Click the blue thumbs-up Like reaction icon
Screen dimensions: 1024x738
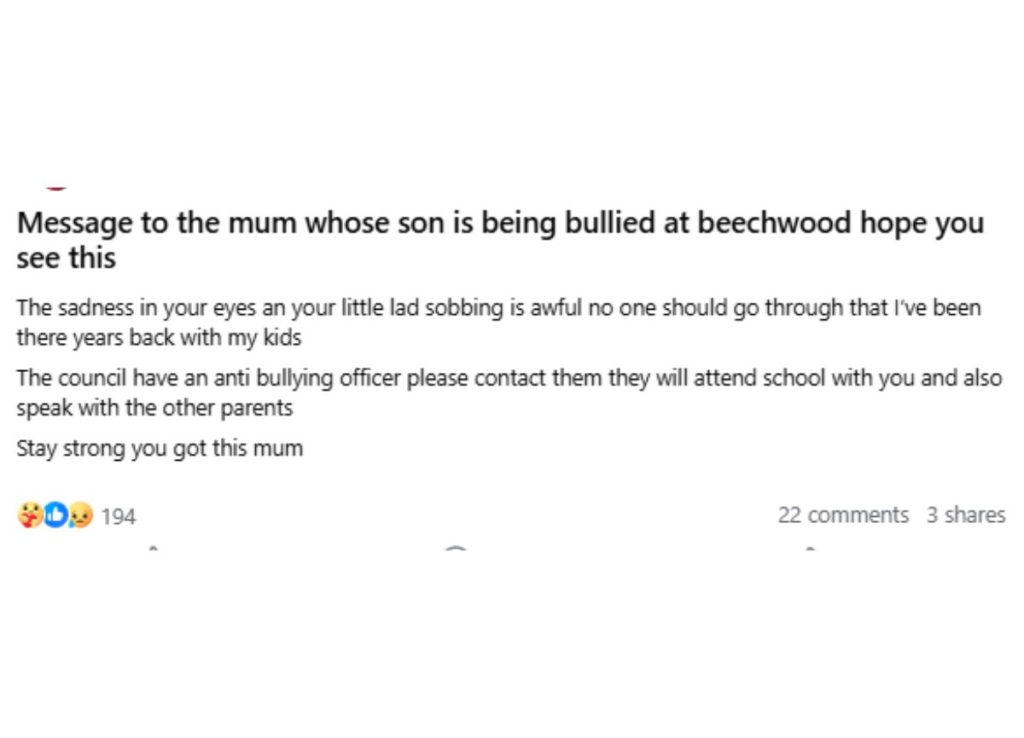(55, 515)
